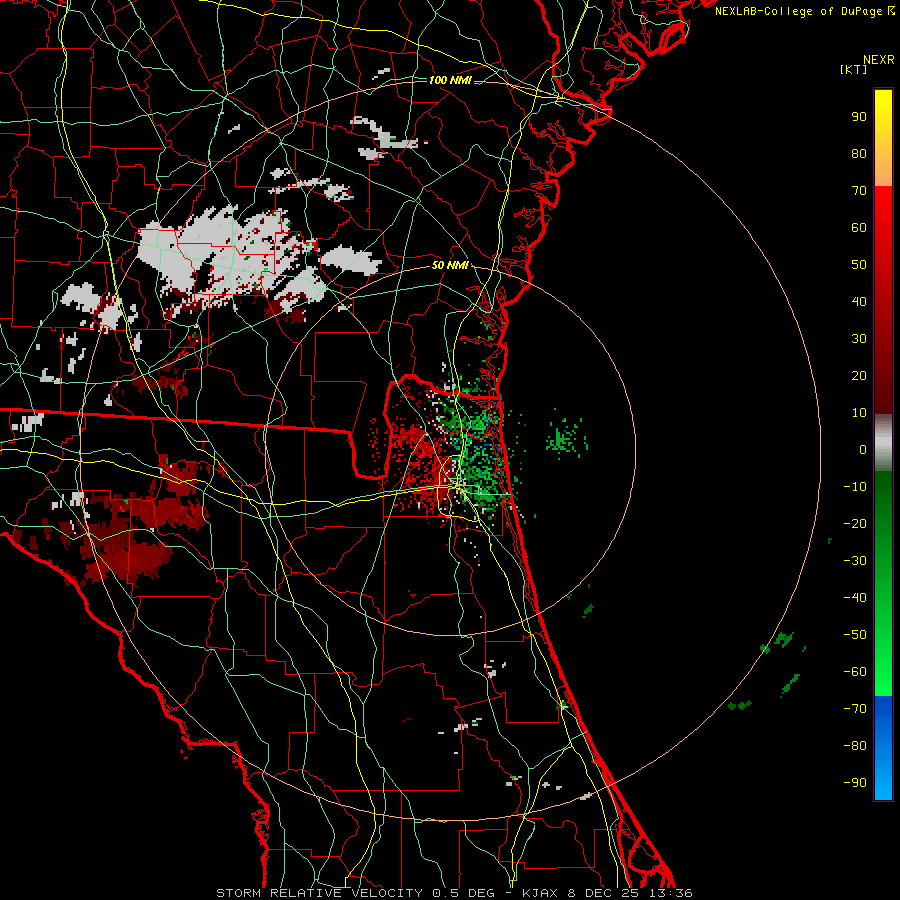Pick the blue band at color bar bottom
The image size is (900, 900).
point(883,748)
